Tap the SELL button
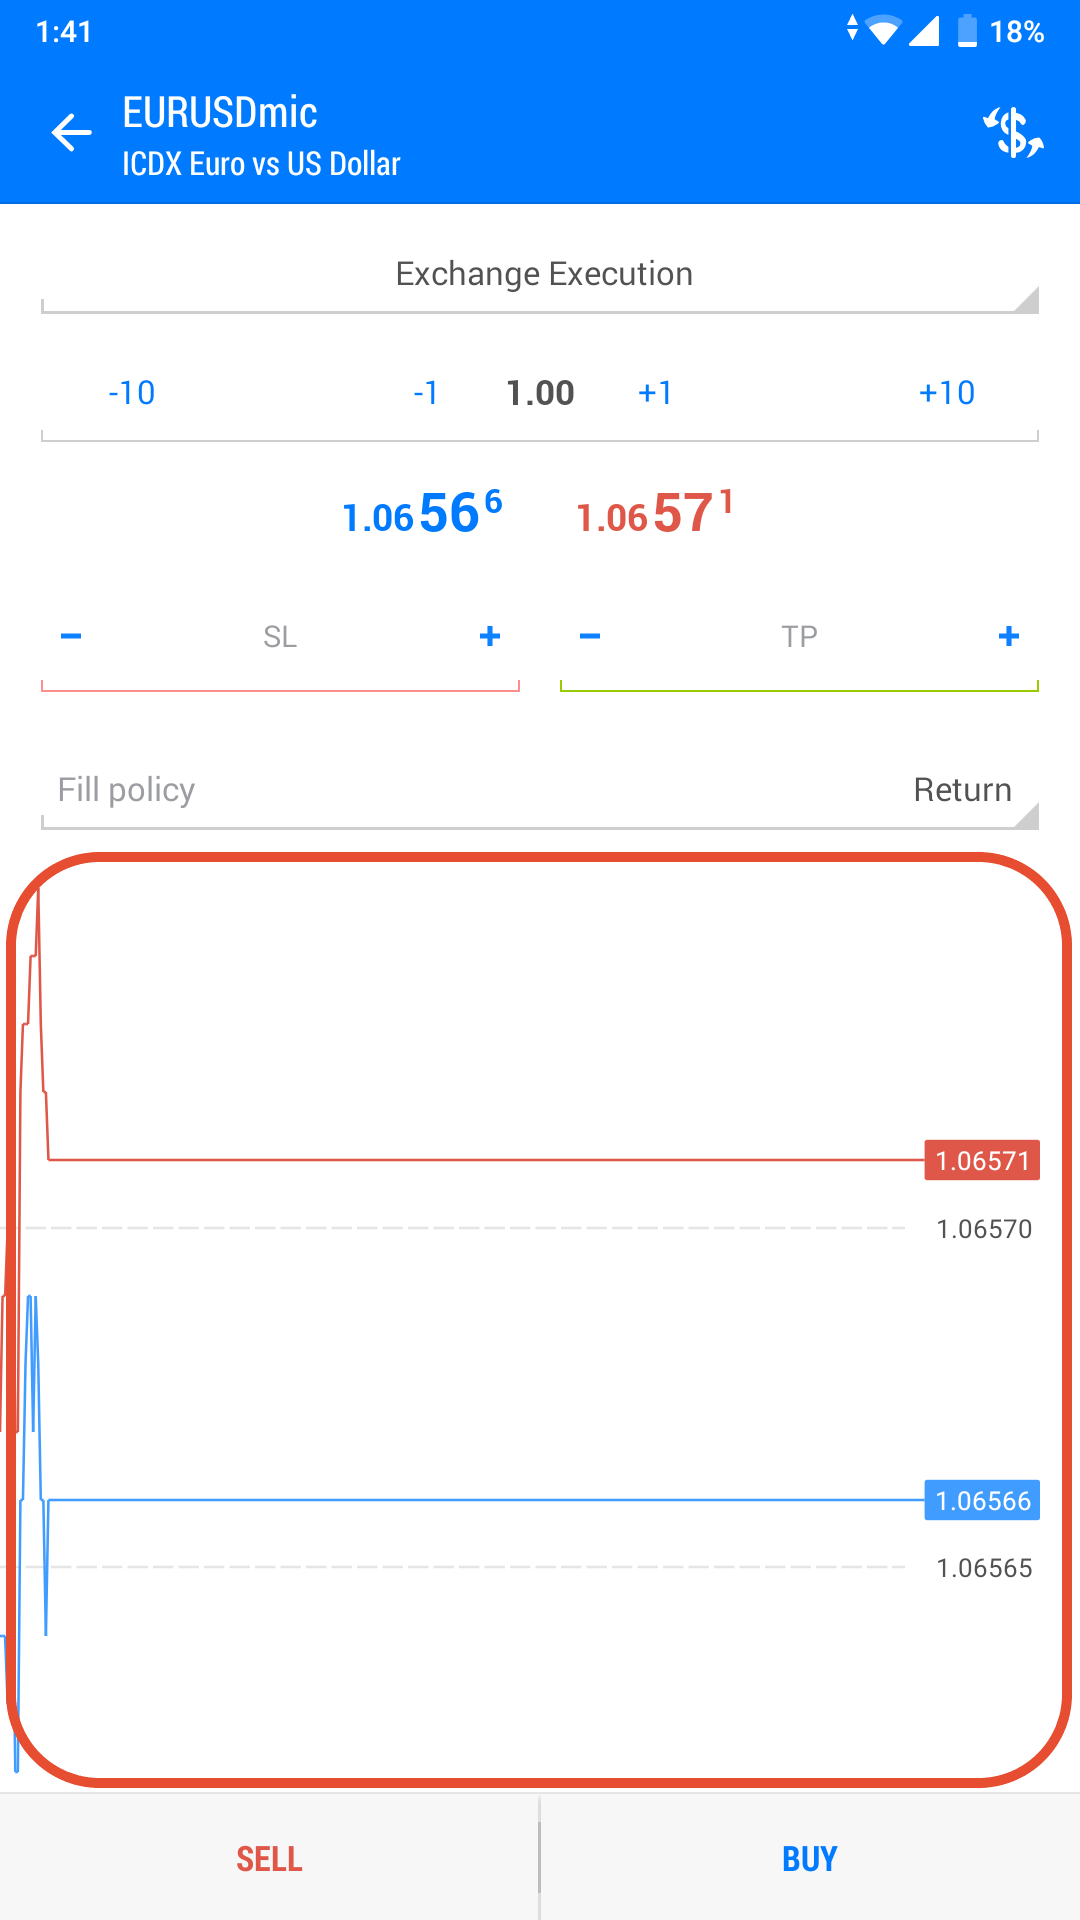This screenshot has height=1920, width=1080. tap(270, 1859)
